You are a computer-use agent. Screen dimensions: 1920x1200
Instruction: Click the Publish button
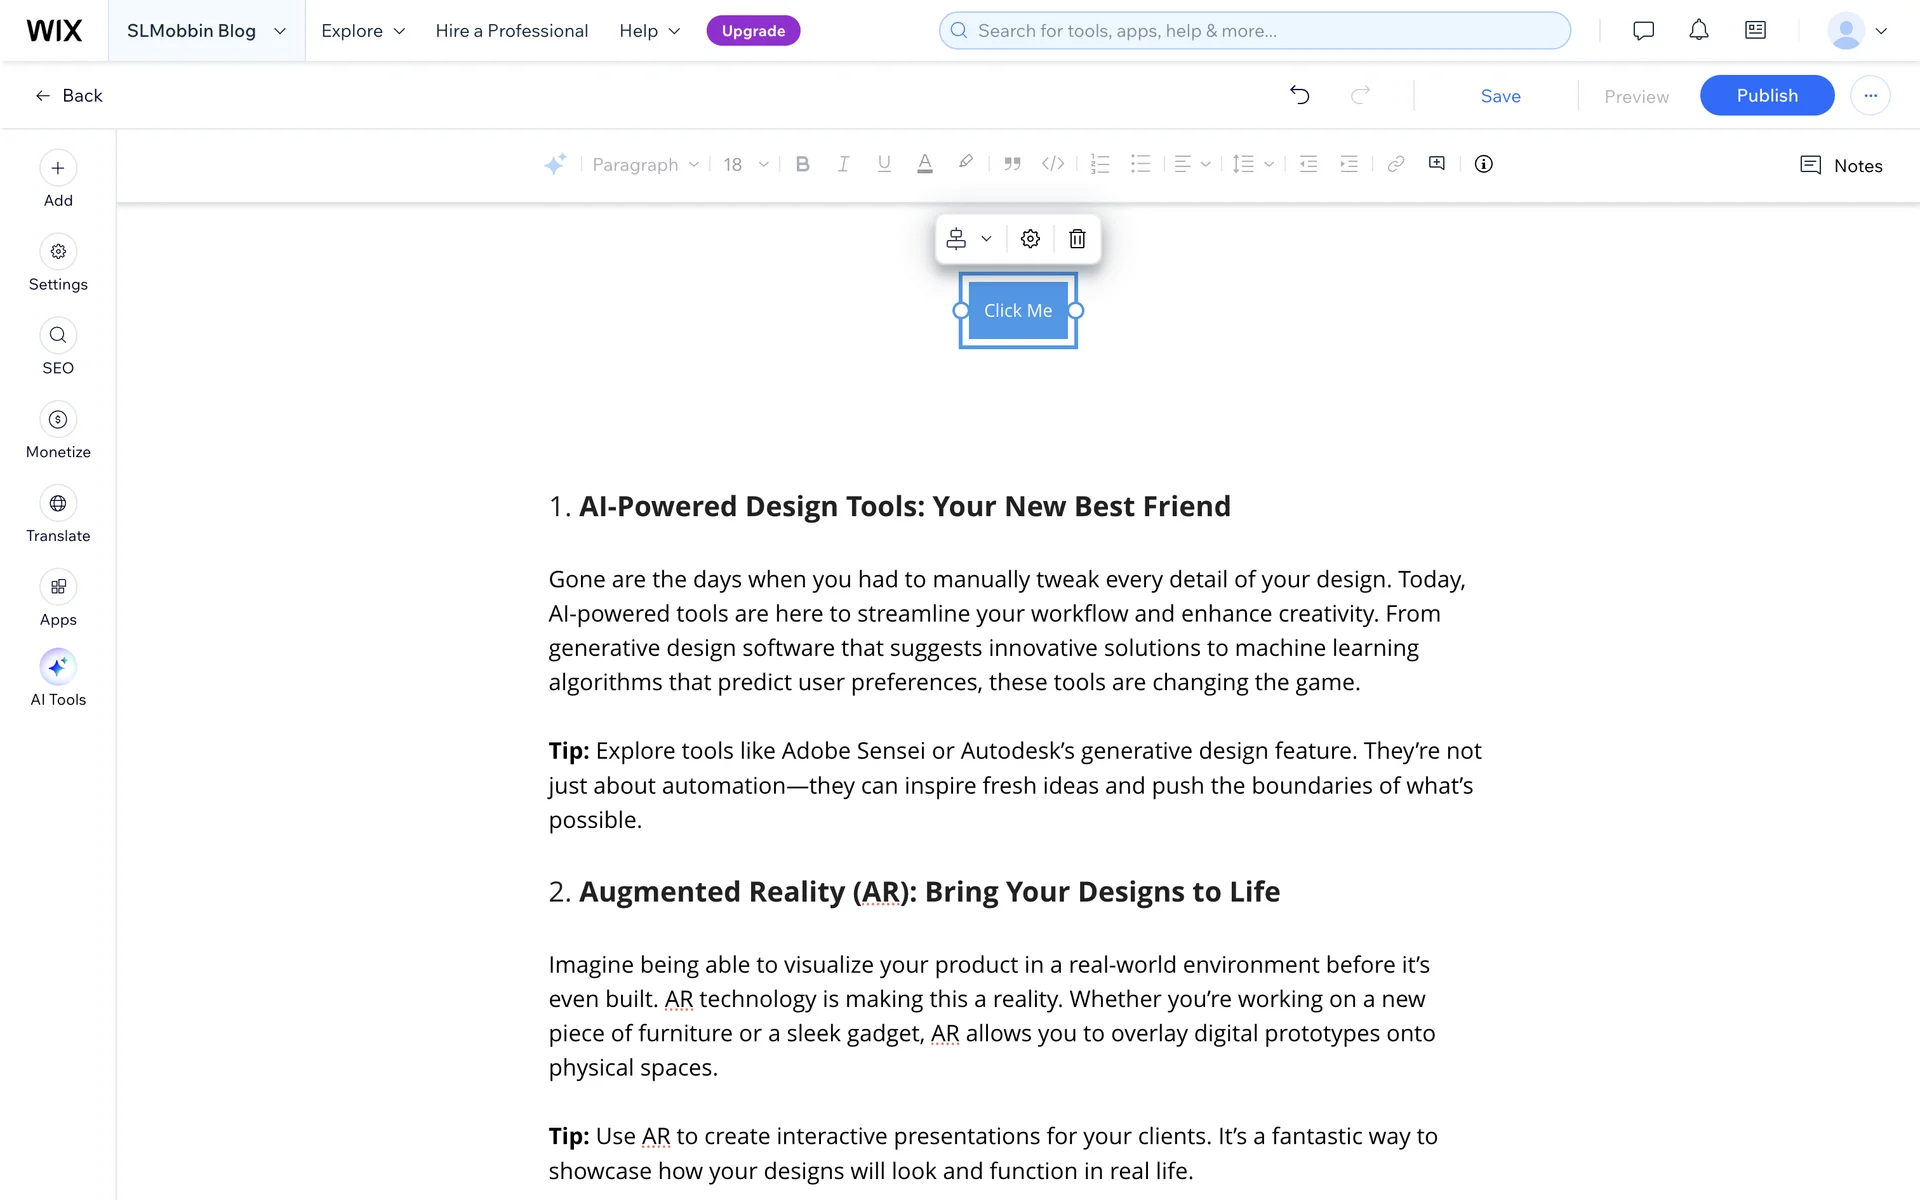click(x=1766, y=96)
